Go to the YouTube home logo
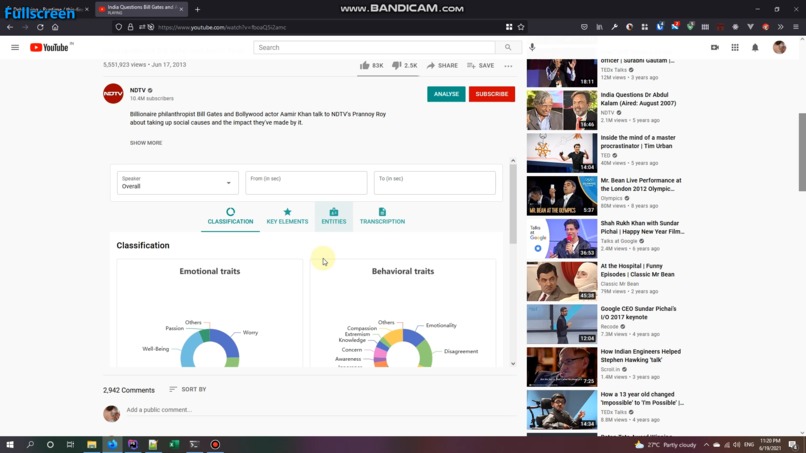Image resolution: width=806 pixels, height=453 pixels. pos(50,47)
